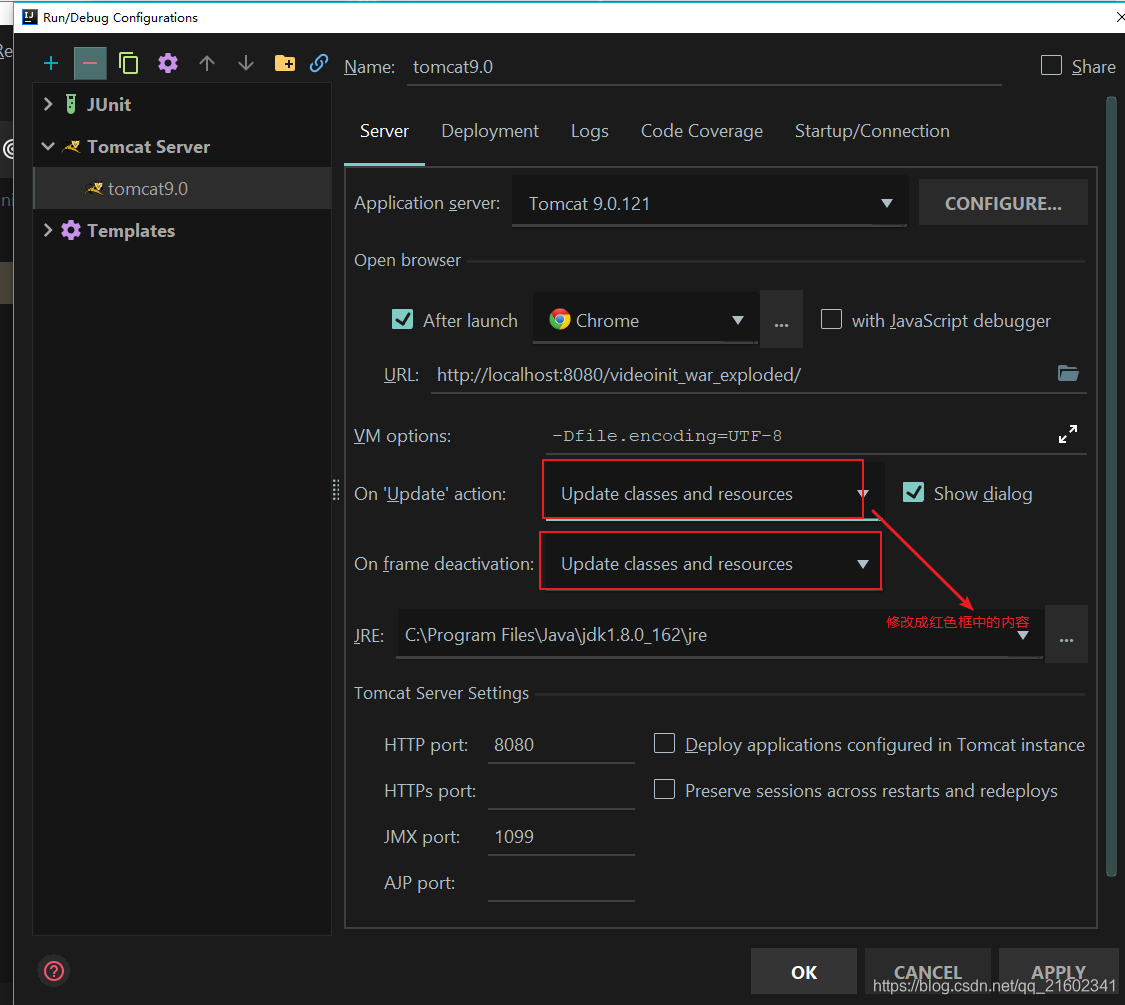Enable Deploy applications configured in Tomcat instance

tap(664, 743)
